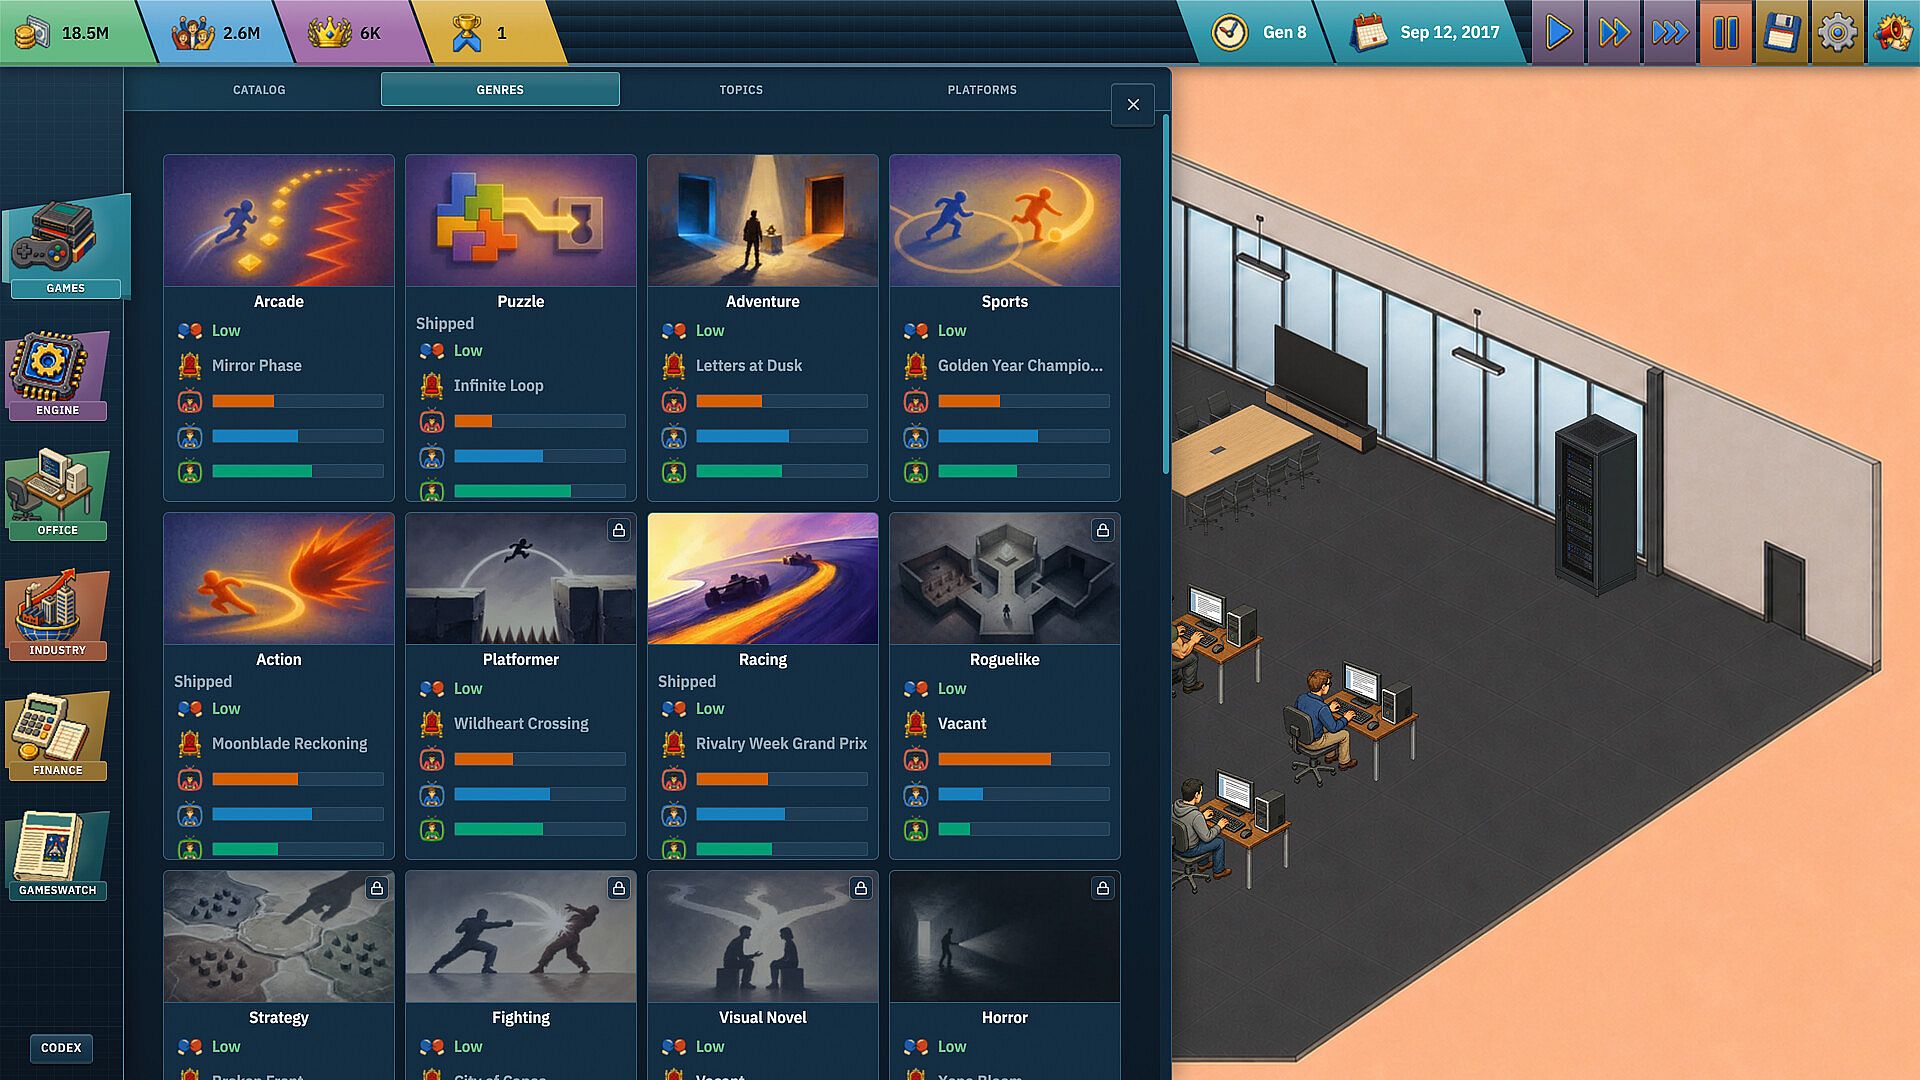Image resolution: width=1920 pixels, height=1080 pixels.
Task: Select the Arcade genre artwork
Action: (279, 220)
